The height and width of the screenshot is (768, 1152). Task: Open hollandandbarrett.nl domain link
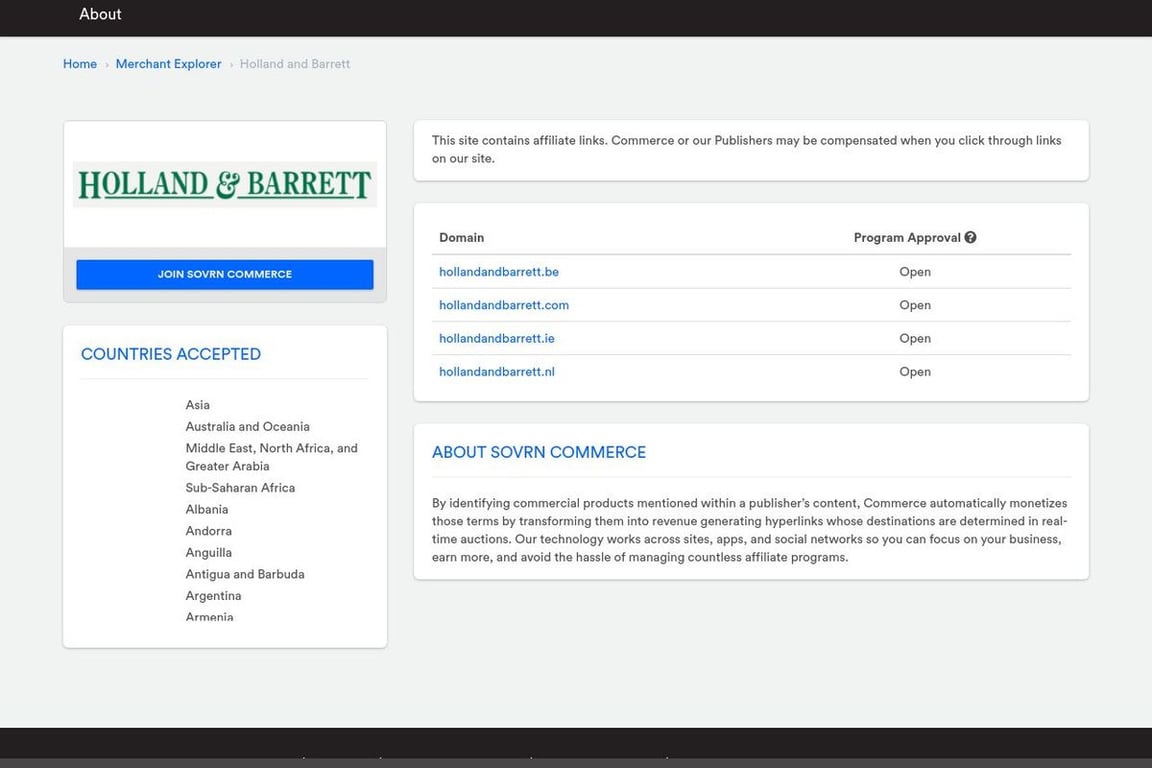(497, 372)
